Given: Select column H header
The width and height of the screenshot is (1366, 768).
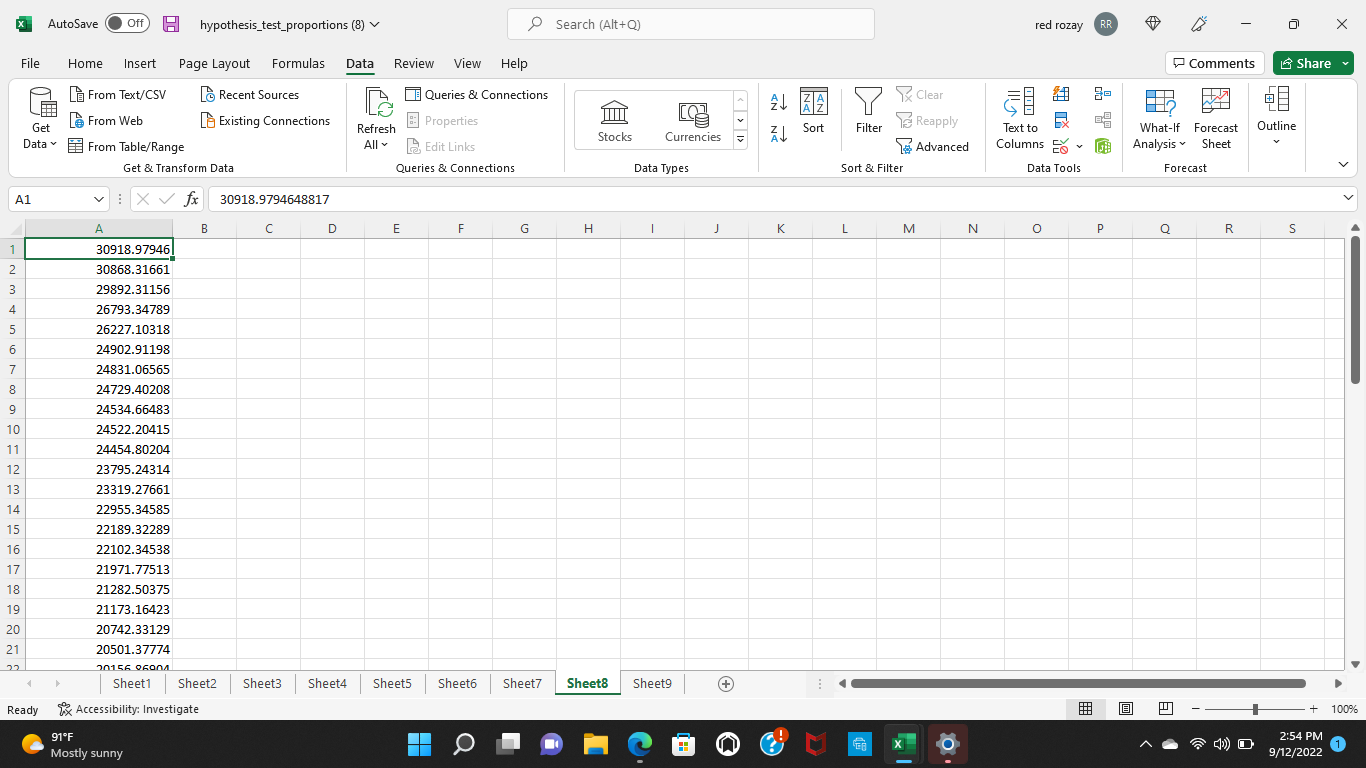Looking at the screenshot, I should (588, 229).
